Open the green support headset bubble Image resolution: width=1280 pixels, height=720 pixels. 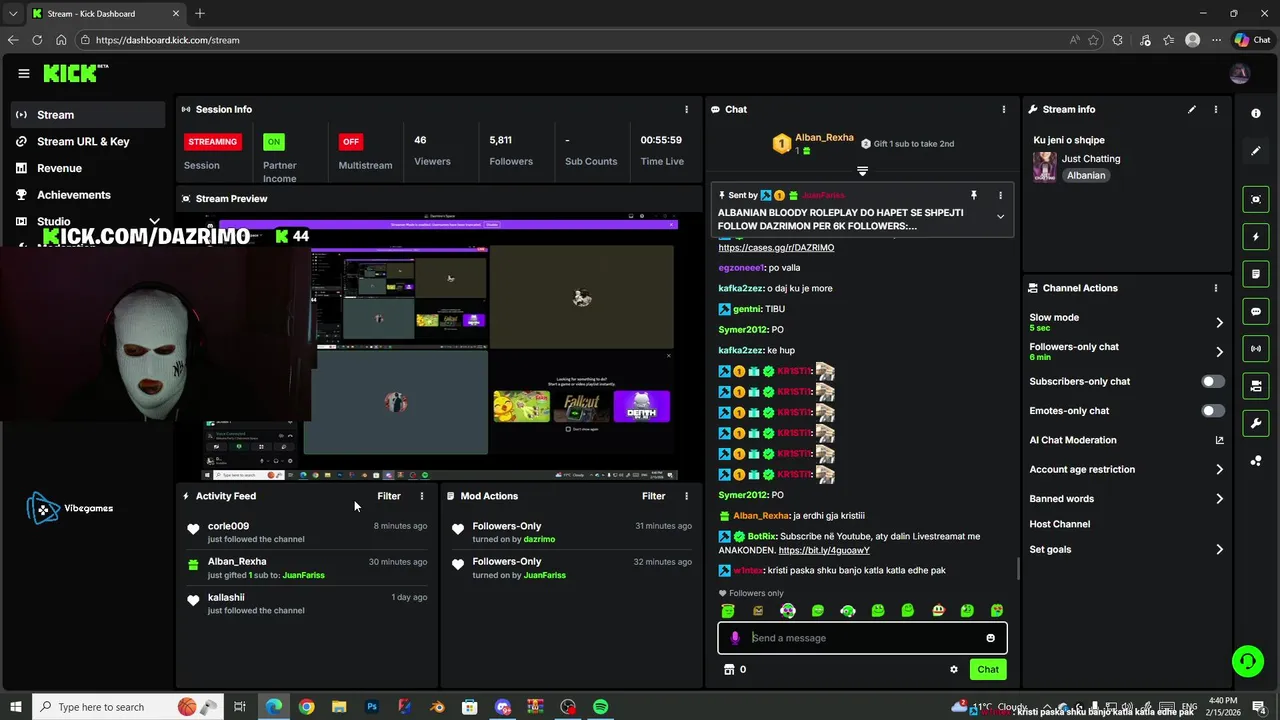[1247, 661]
